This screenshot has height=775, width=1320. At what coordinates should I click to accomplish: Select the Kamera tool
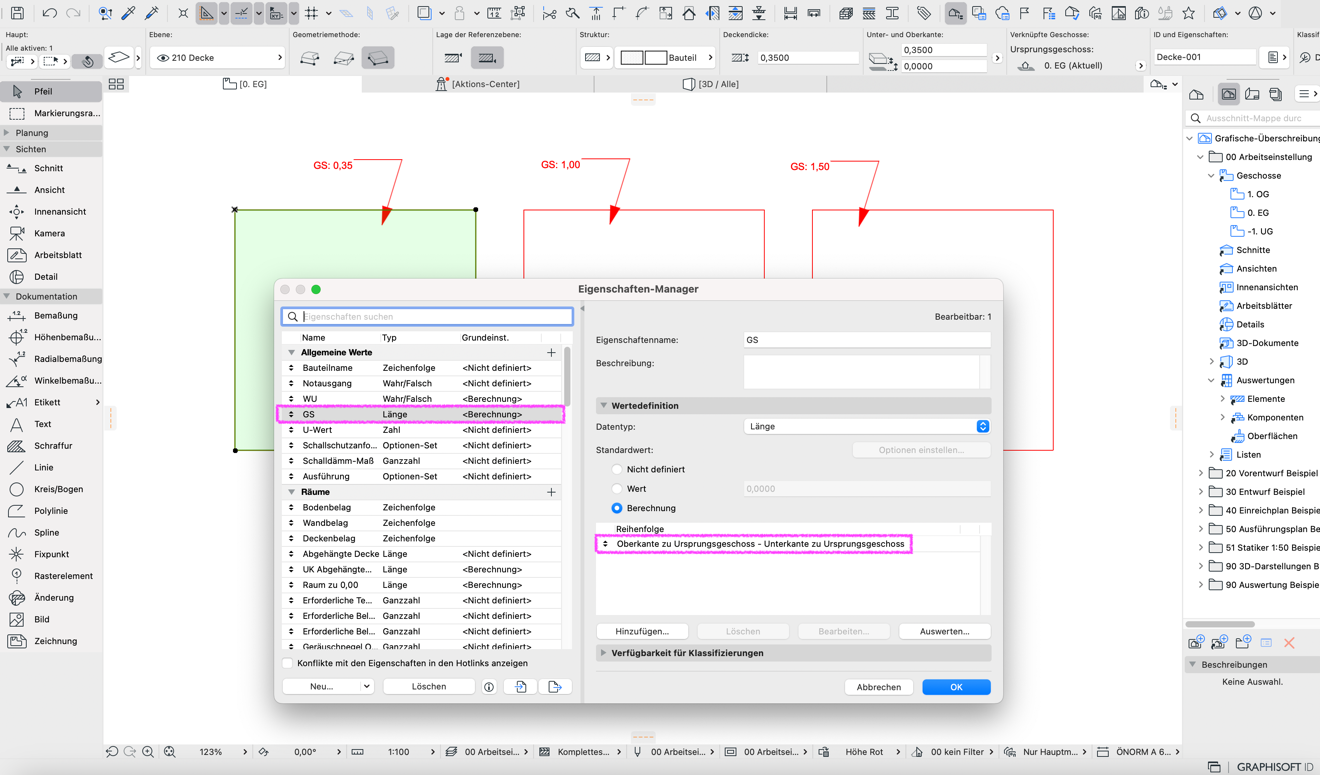(51, 233)
